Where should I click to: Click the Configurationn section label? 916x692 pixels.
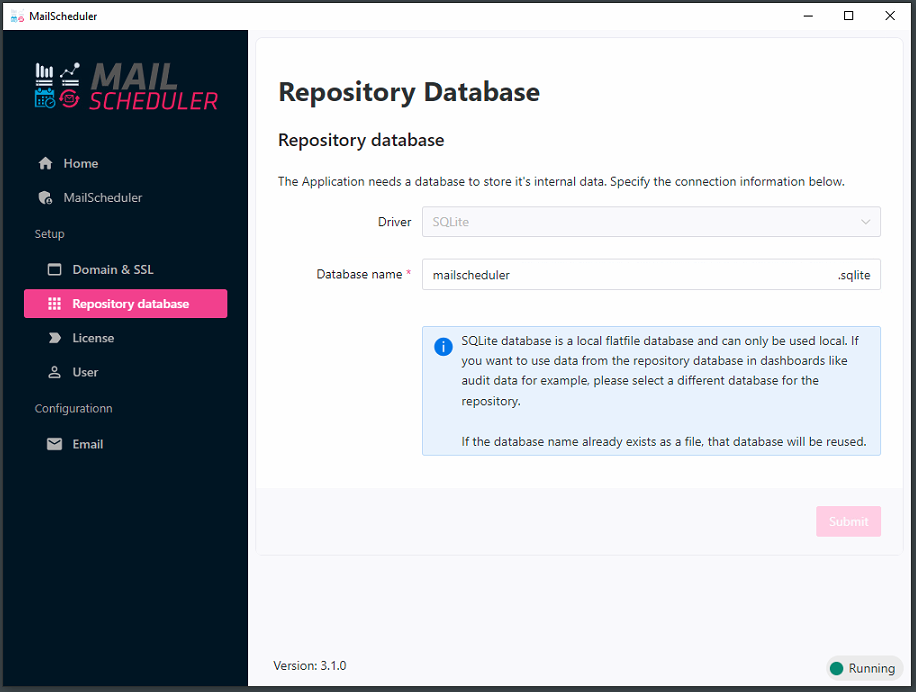click(x=74, y=409)
